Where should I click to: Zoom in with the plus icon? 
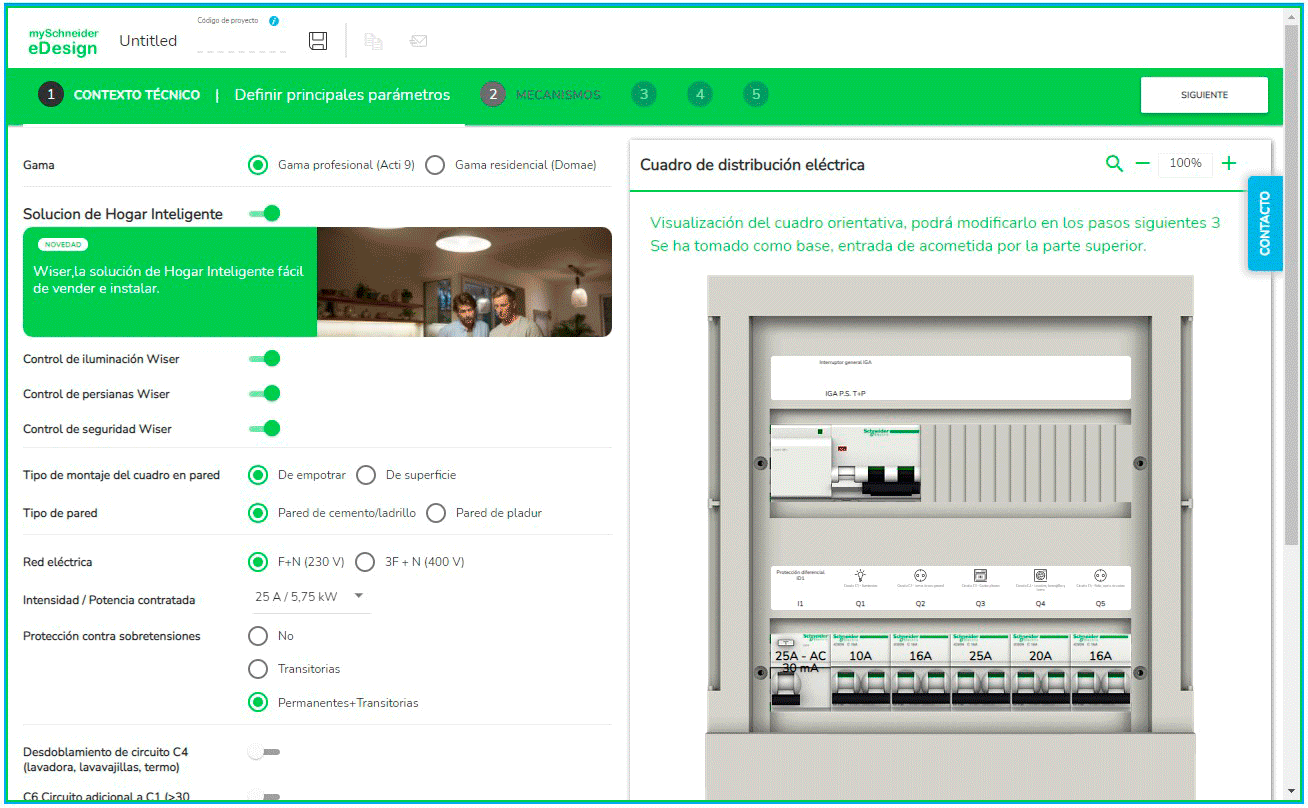(x=1229, y=164)
